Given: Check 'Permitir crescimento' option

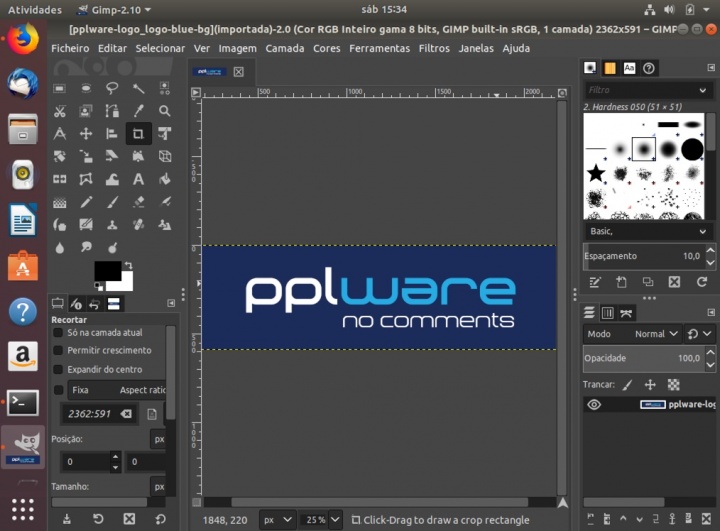Looking at the screenshot, I should click(x=58, y=351).
